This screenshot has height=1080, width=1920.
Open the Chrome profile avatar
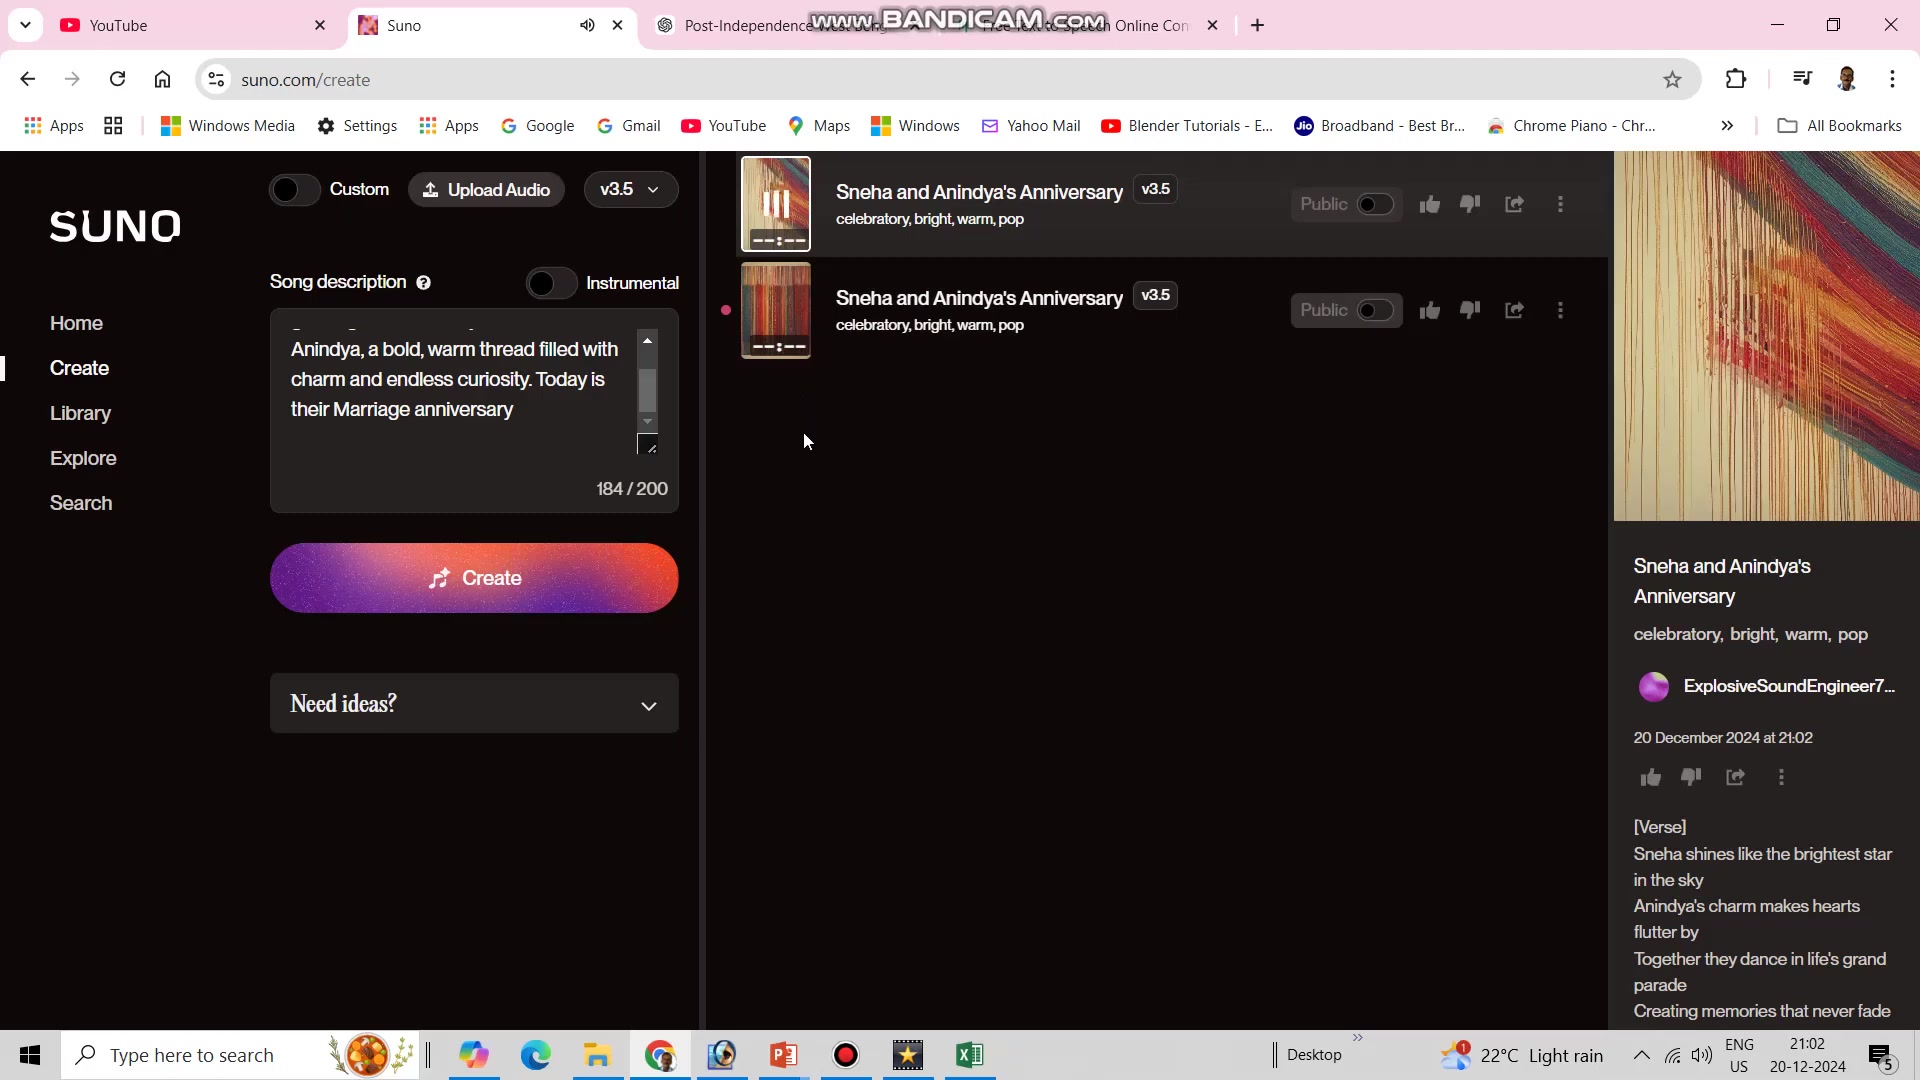tap(1847, 79)
